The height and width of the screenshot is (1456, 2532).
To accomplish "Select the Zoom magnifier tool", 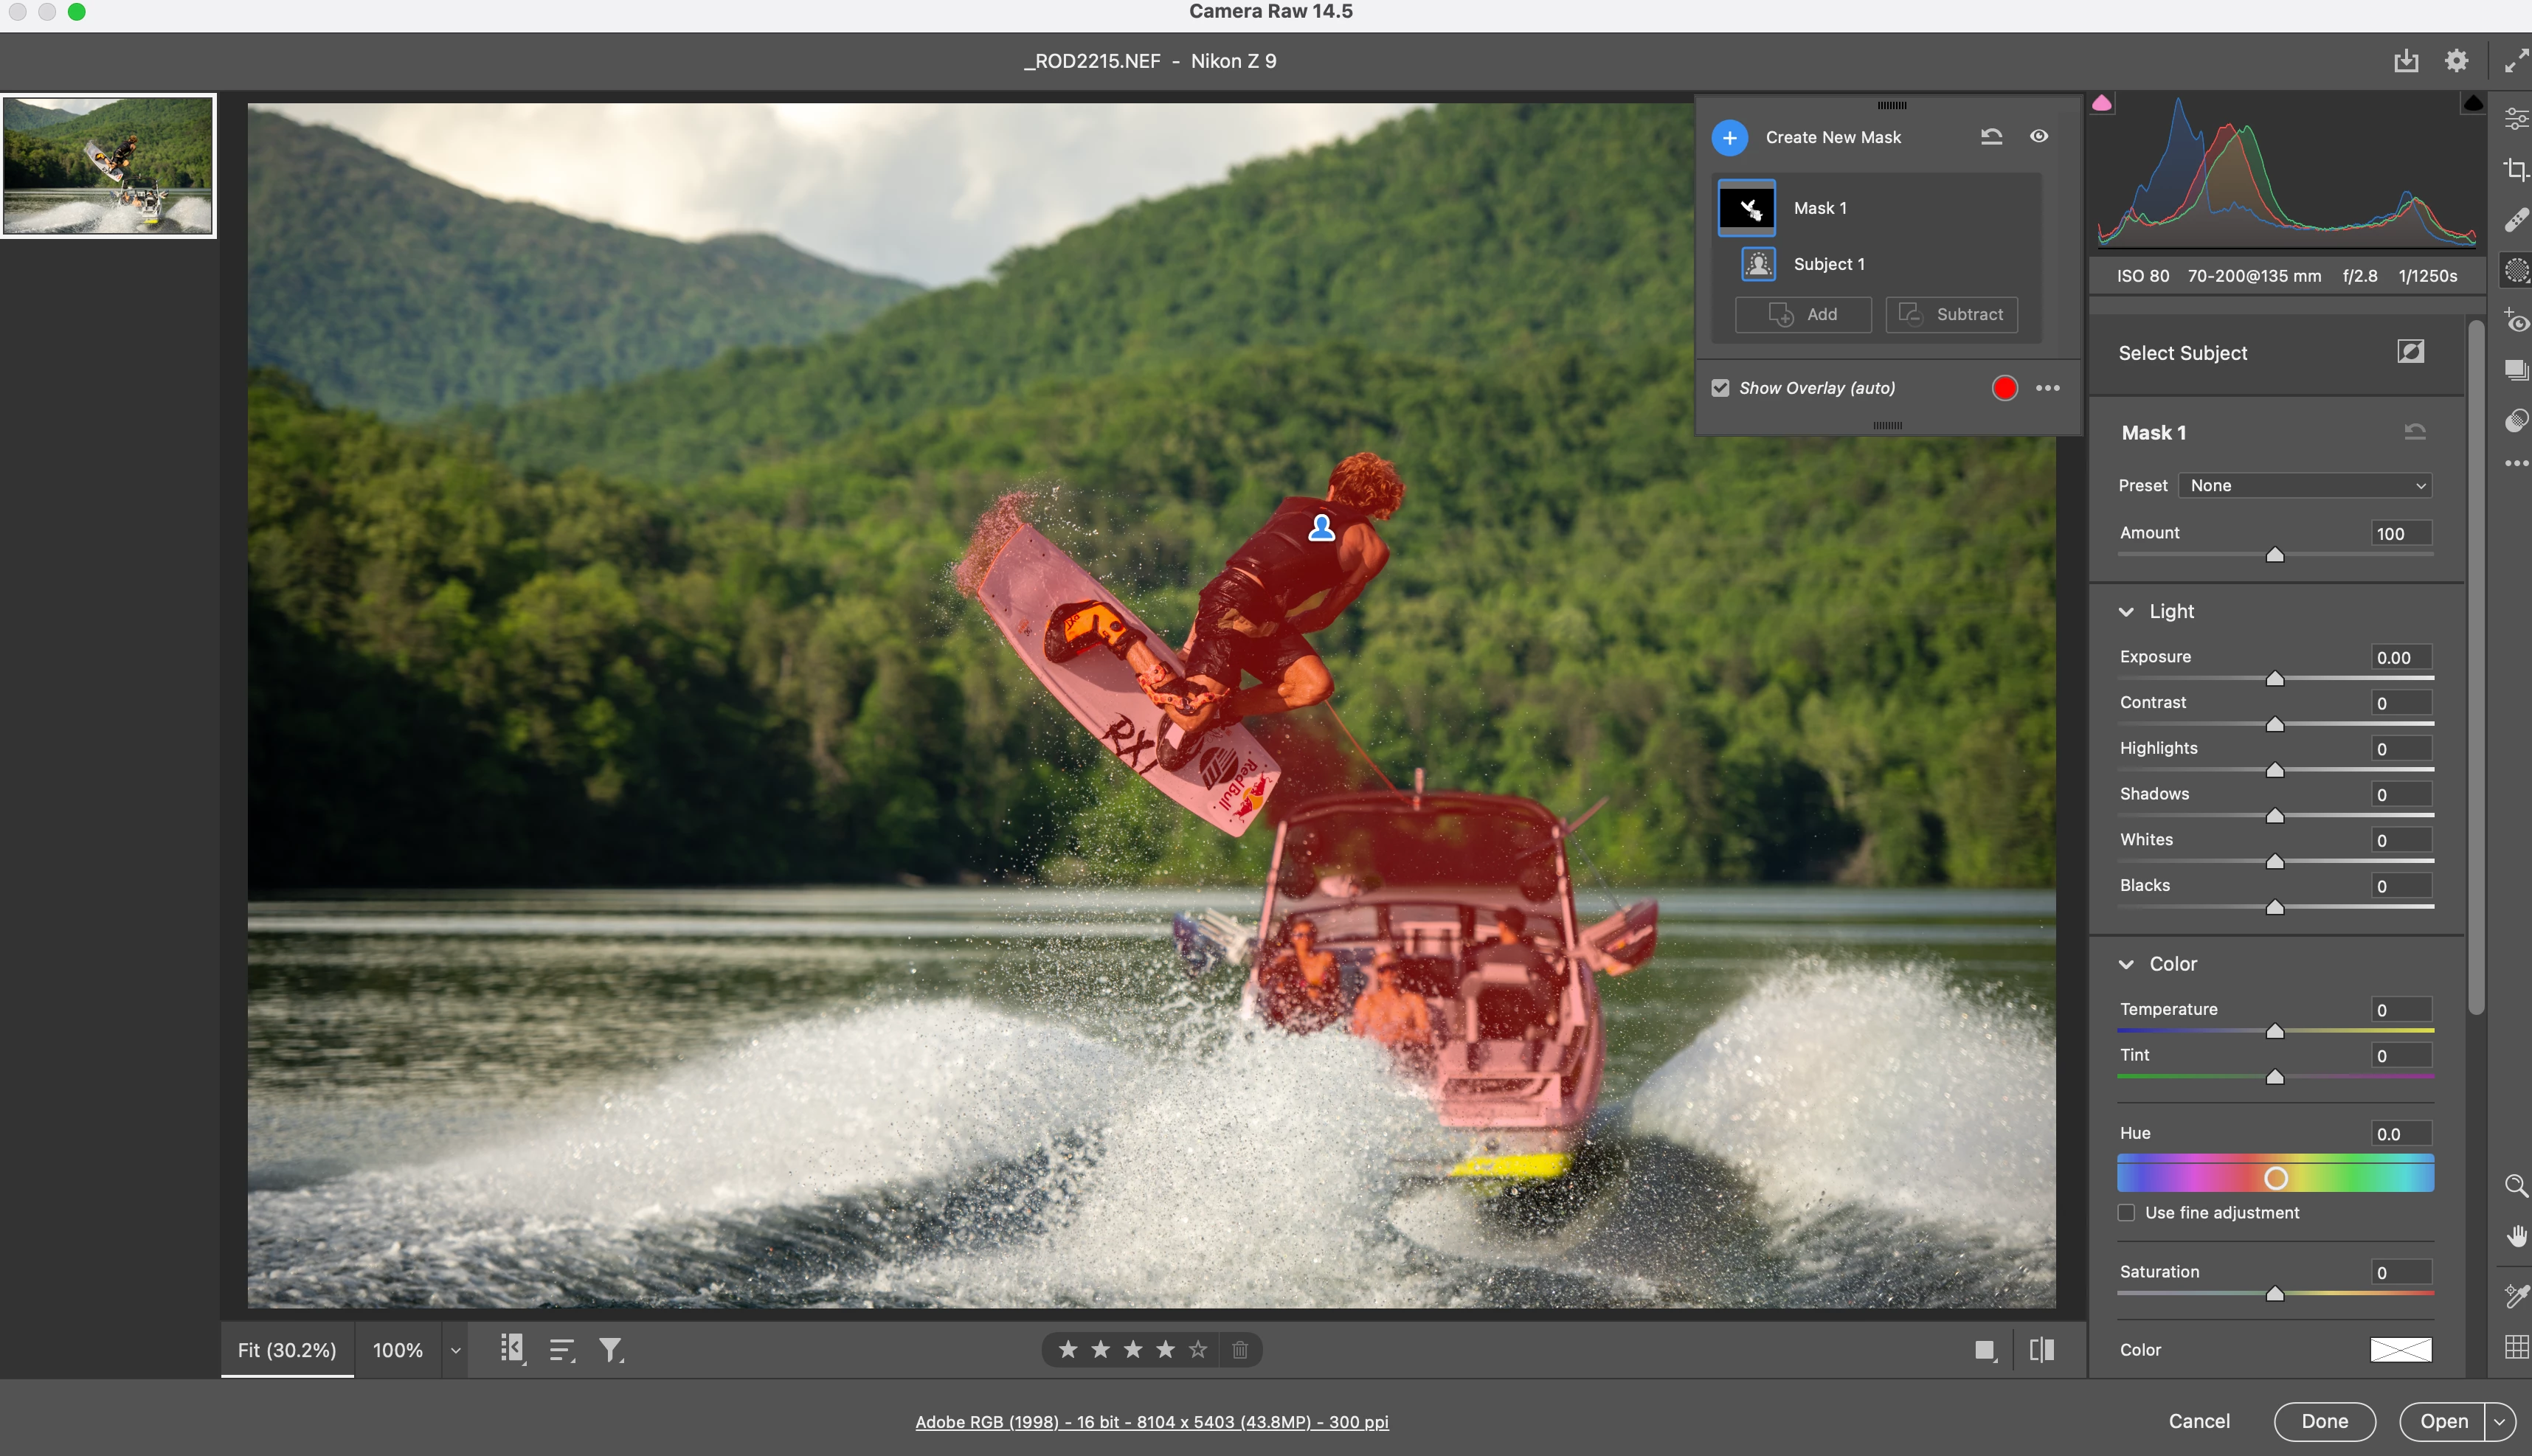I will [2515, 1186].
